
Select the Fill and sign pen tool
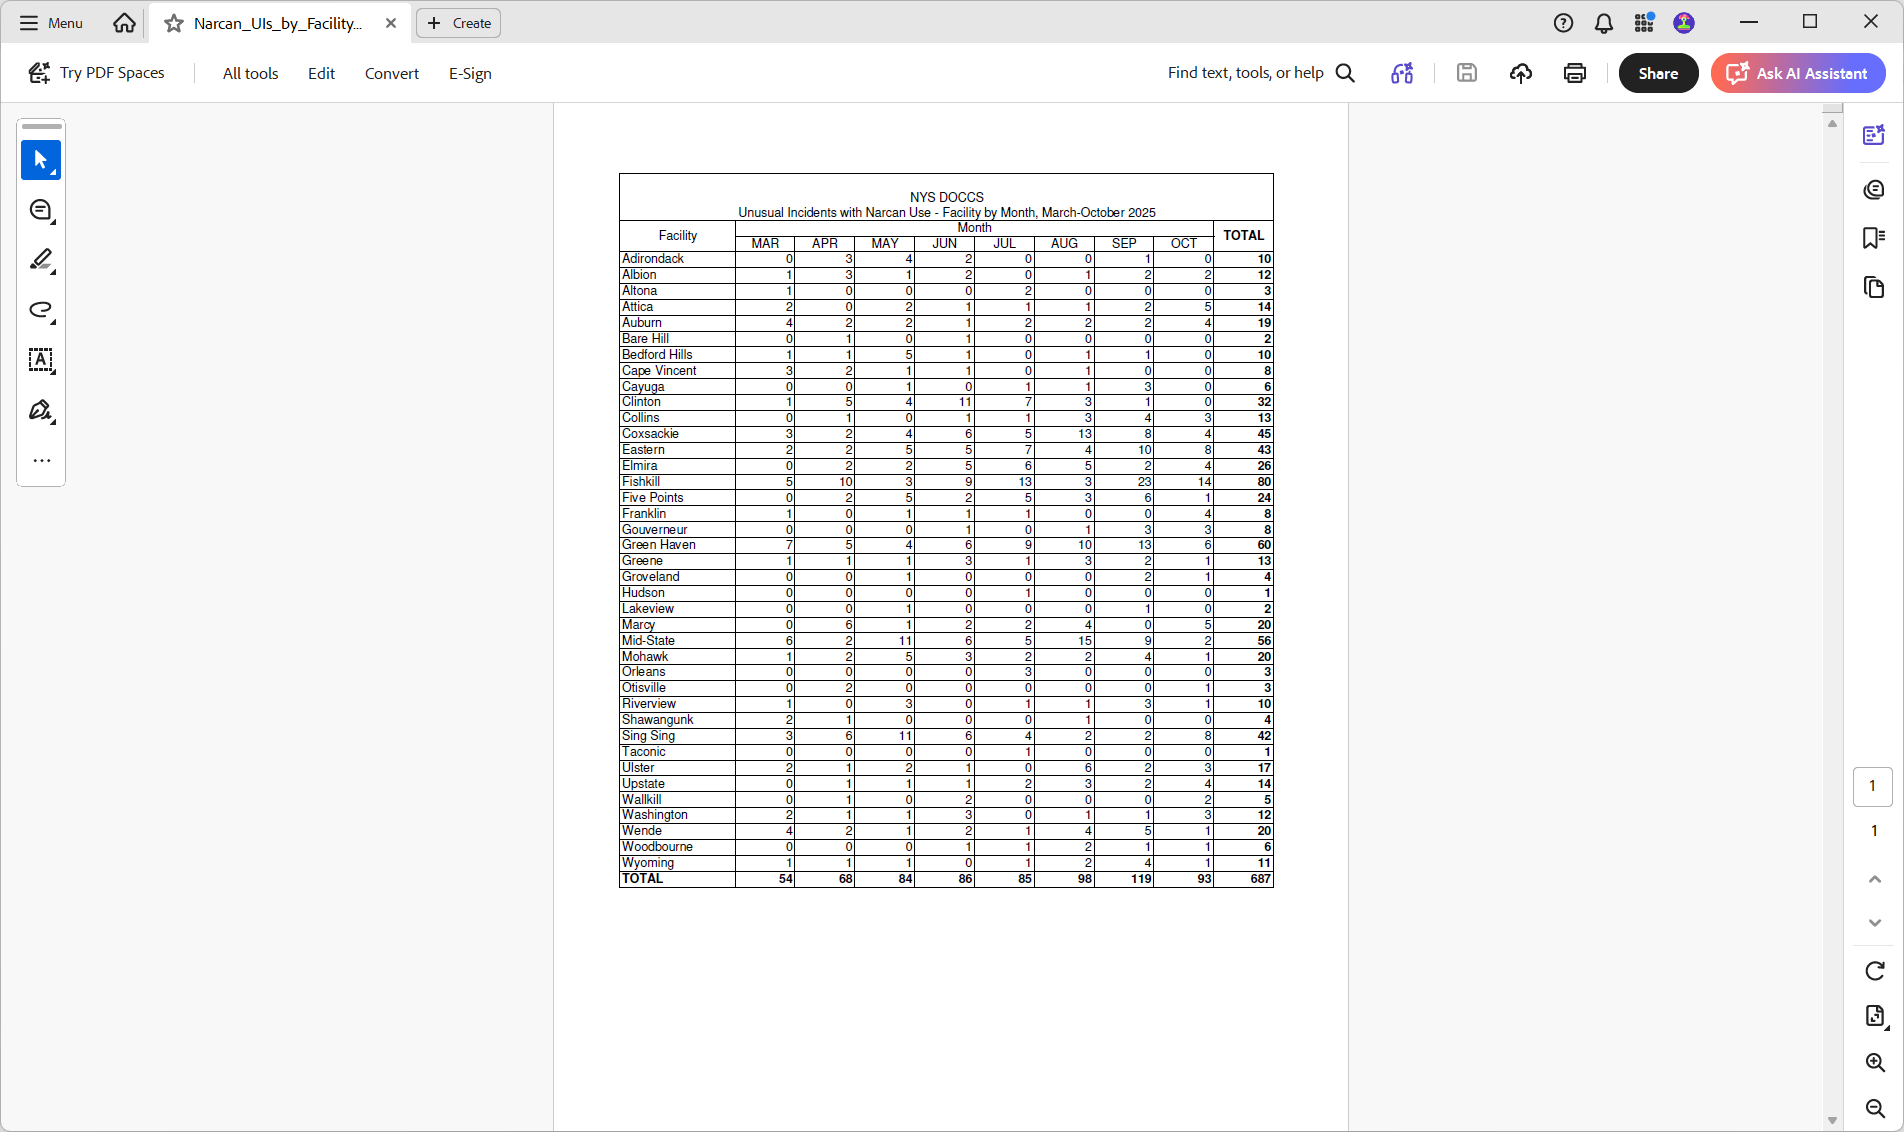pyautogui.click(x=41, y=410)
